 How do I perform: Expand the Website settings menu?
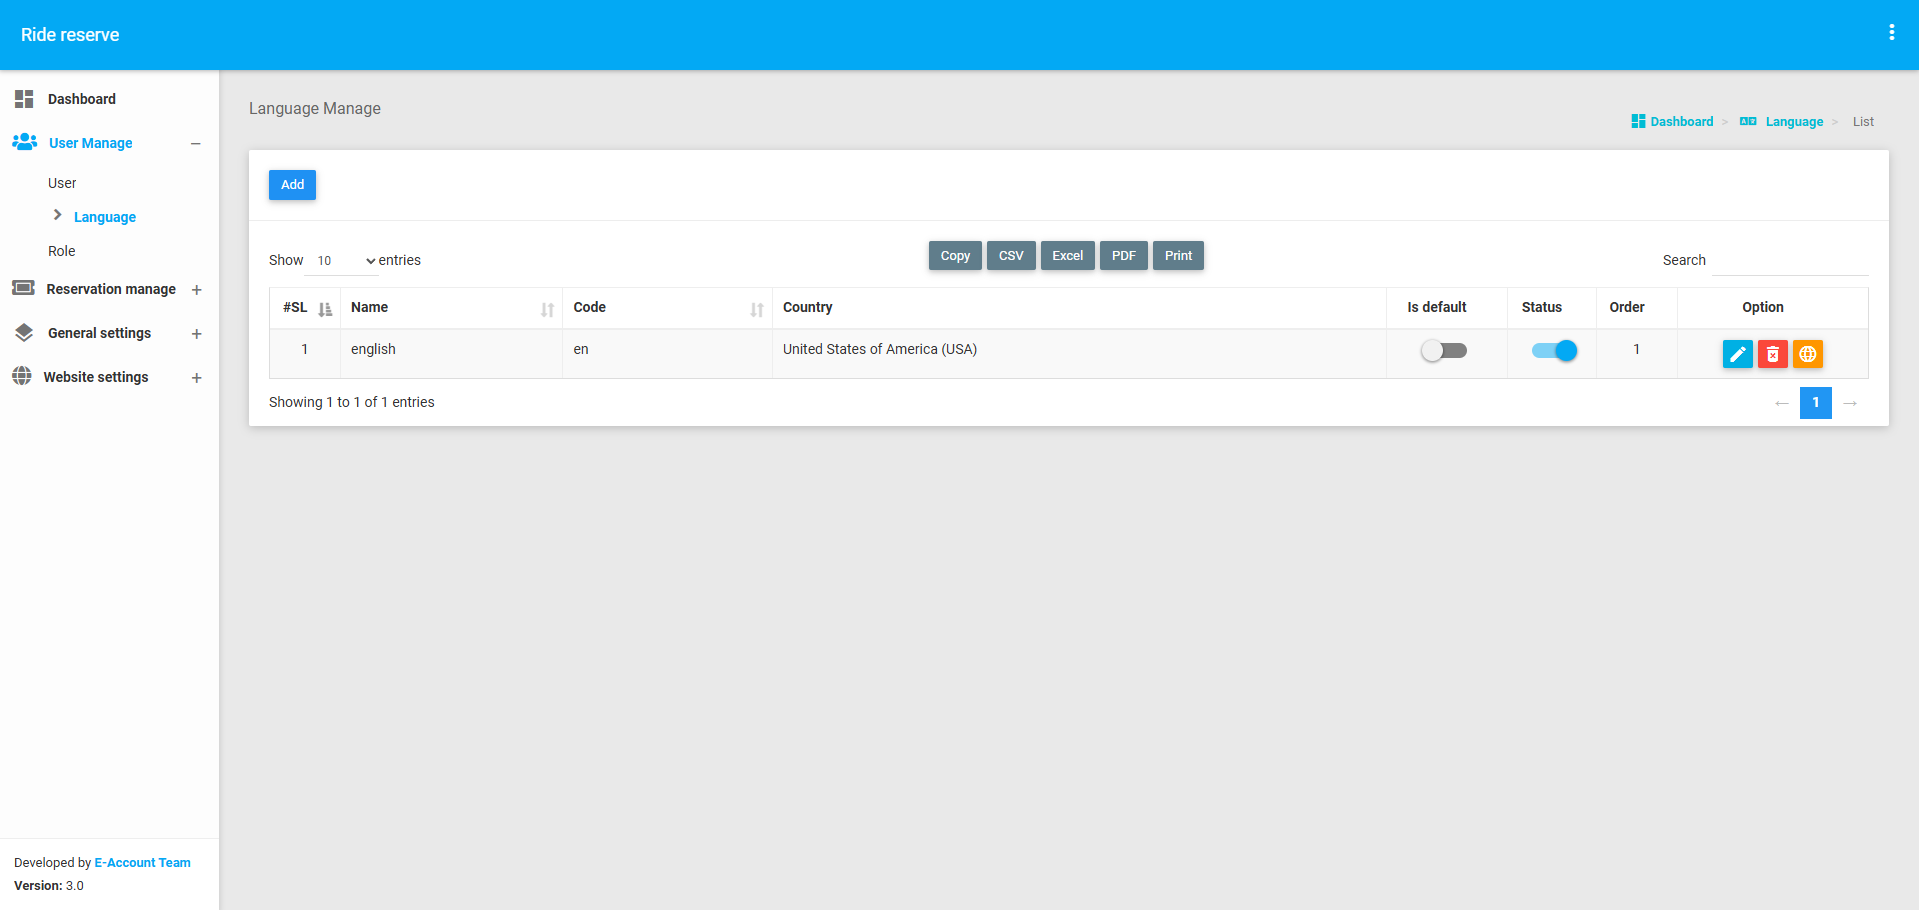click(x=197, y=378)
